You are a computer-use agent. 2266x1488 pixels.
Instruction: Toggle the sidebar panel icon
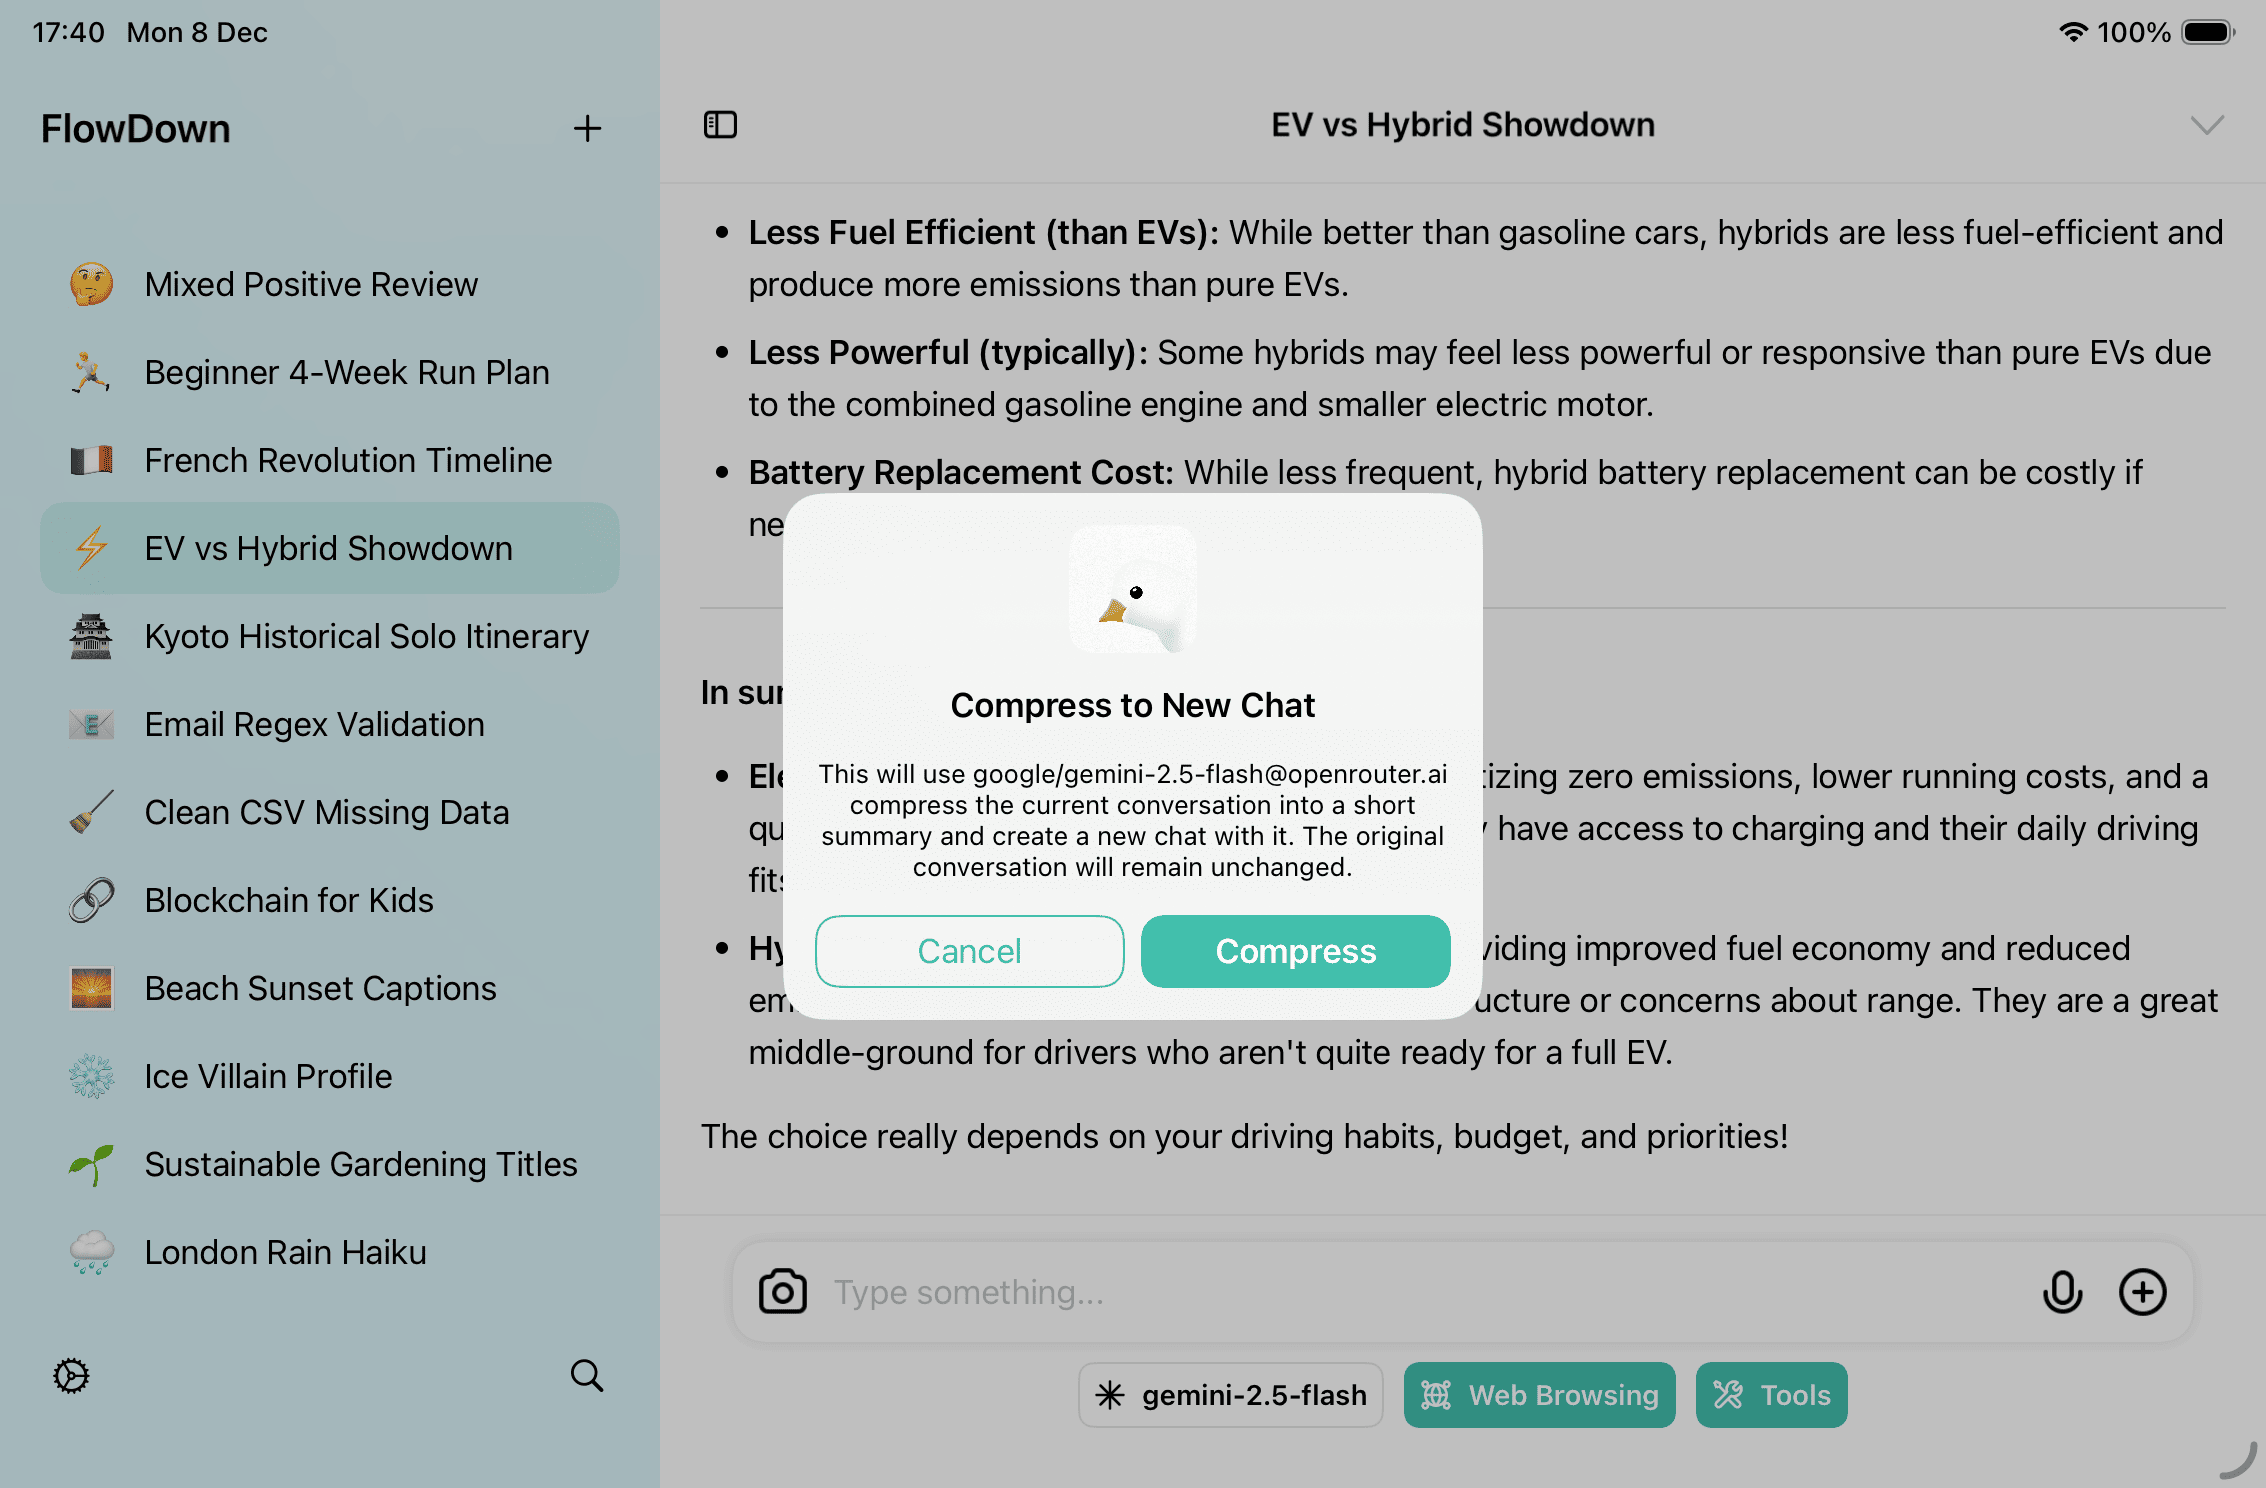(720, 125)
